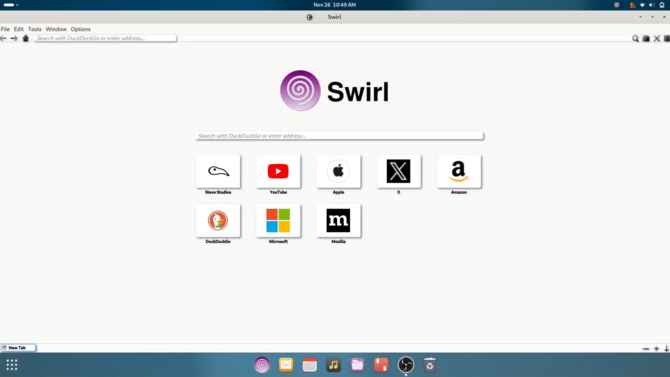Go back with the back arrow
This screenshot has height=377, width=670.
[3, 38]
